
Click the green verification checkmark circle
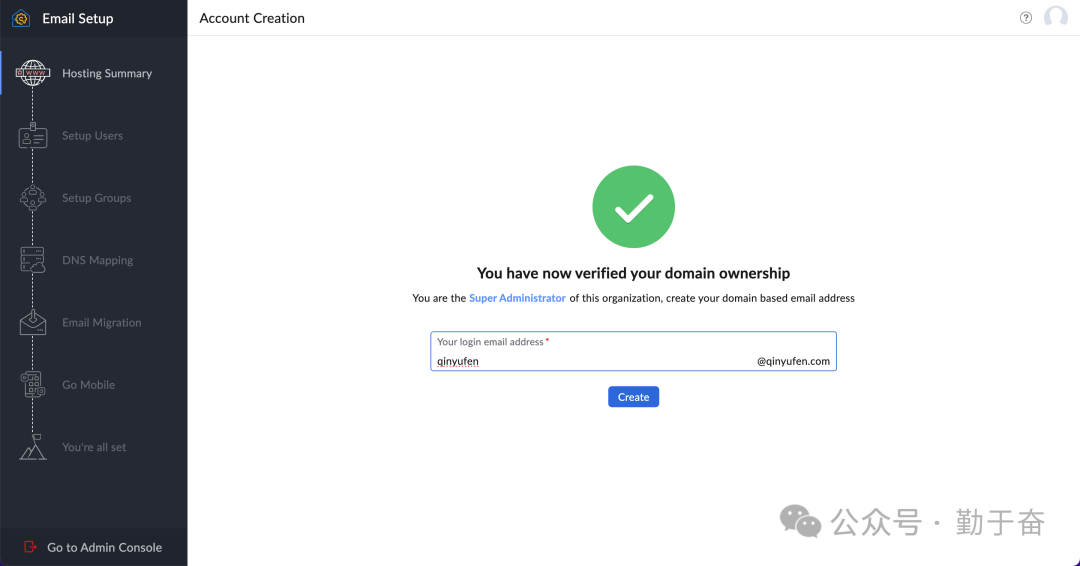(633, 208)
